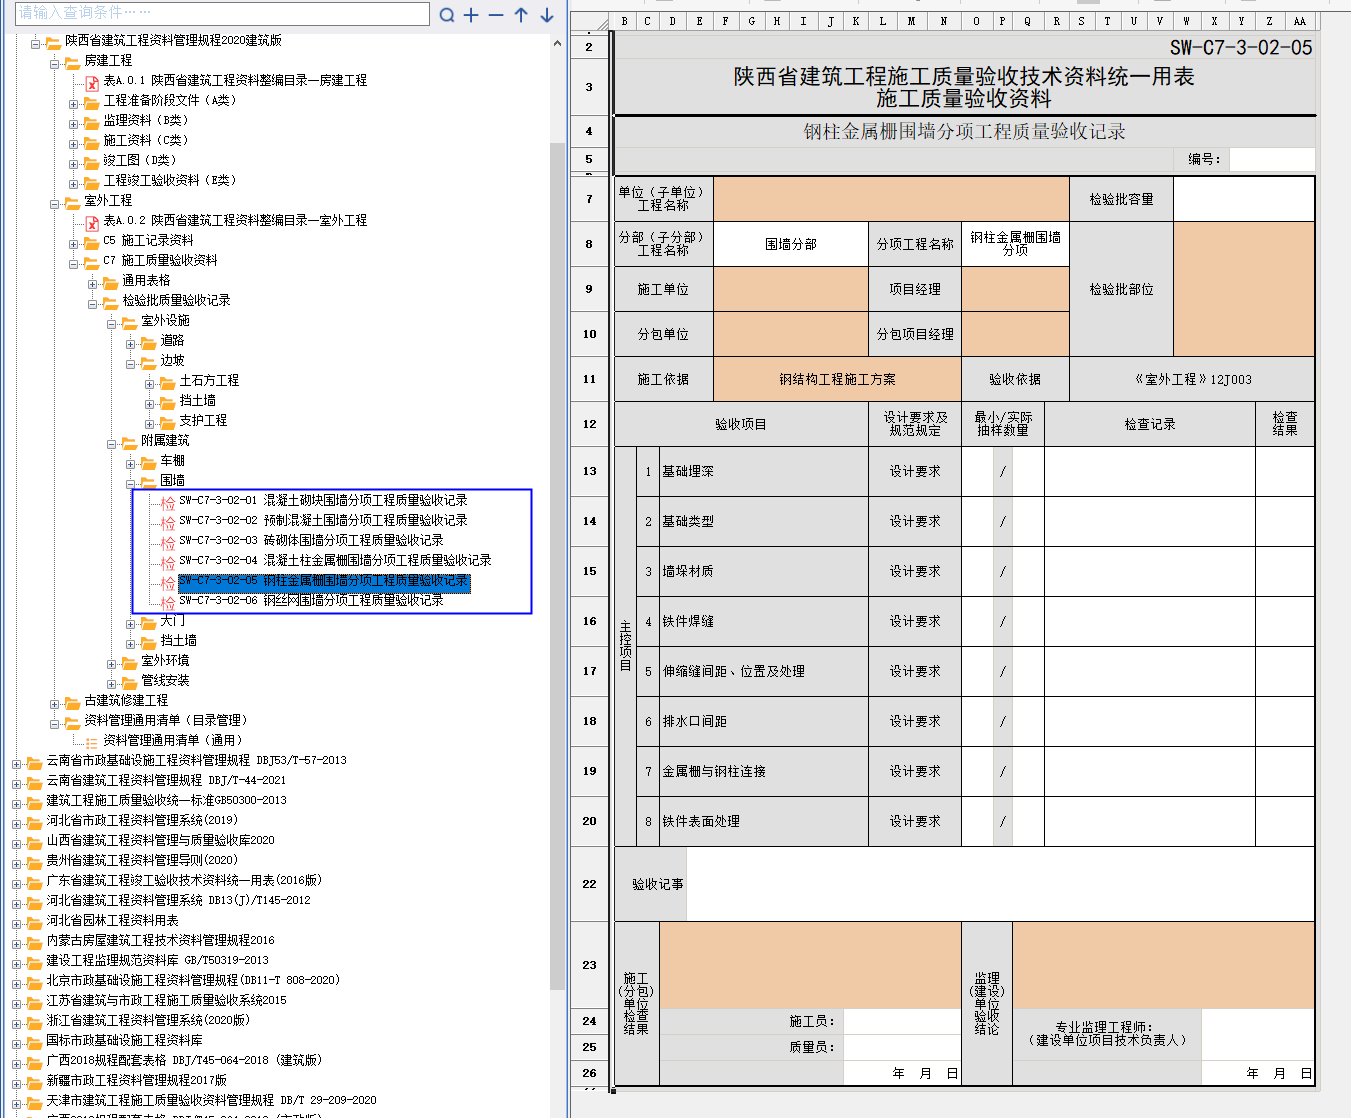Click the 室外环境 folder icon
This screenshot has height=1118, width=1351.
tap(129, 662)
